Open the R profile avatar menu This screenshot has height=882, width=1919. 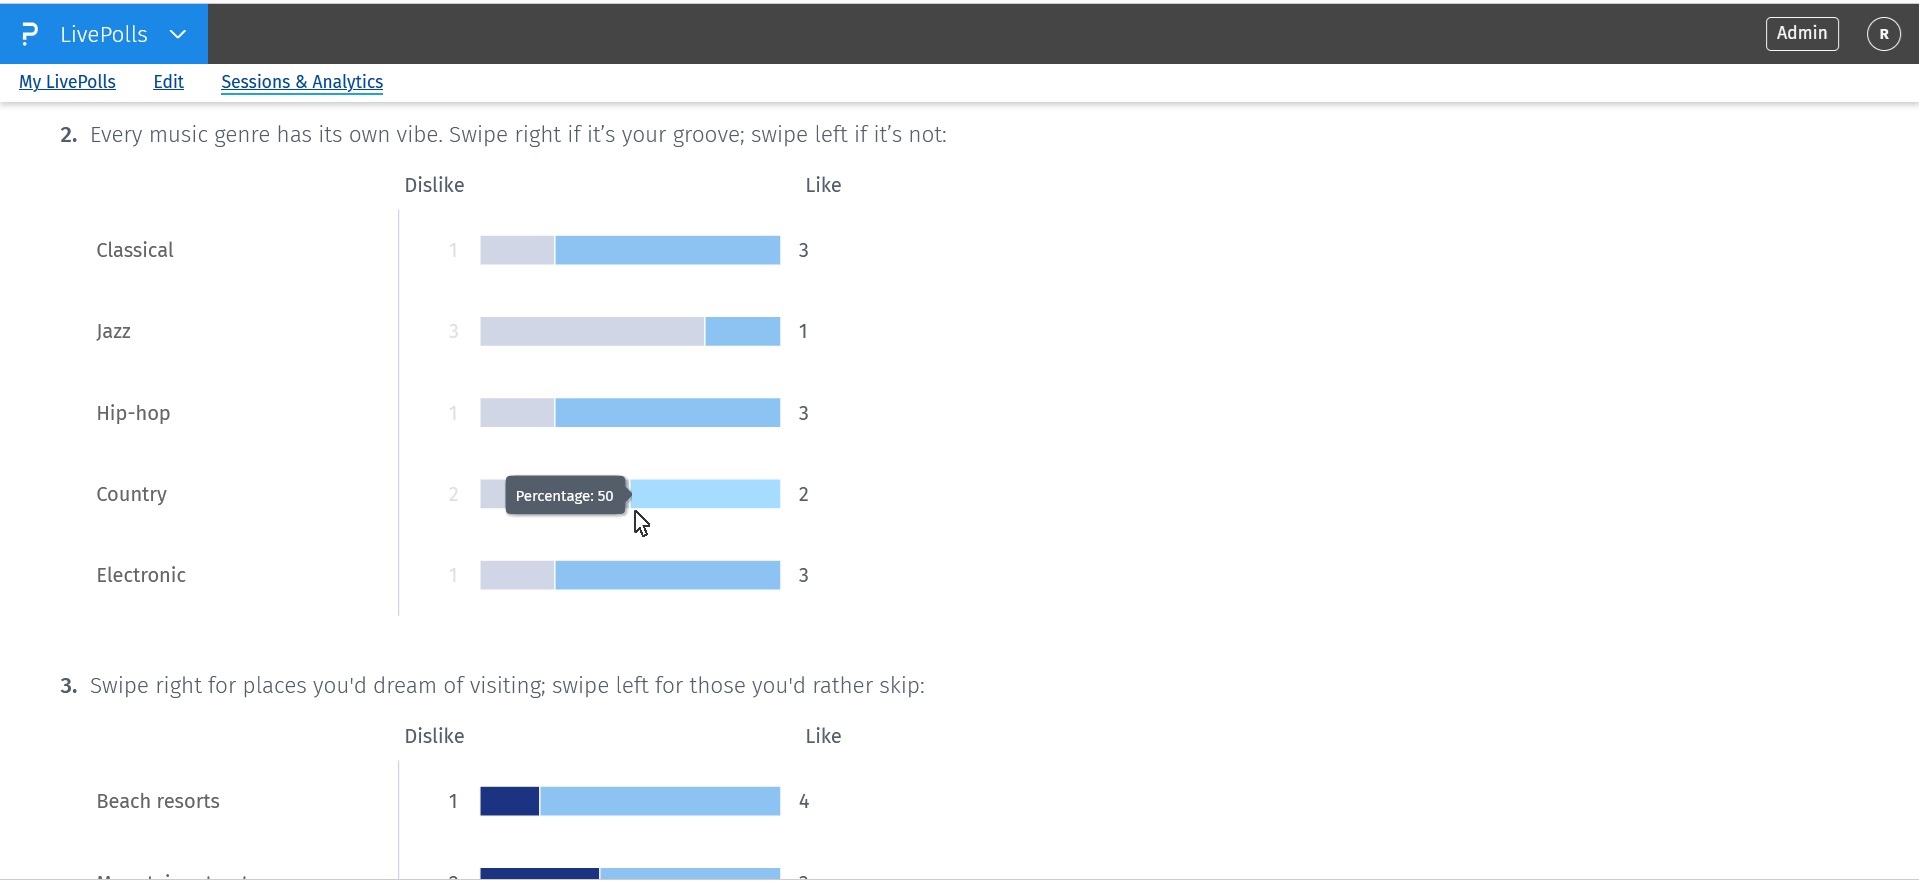1884,33
